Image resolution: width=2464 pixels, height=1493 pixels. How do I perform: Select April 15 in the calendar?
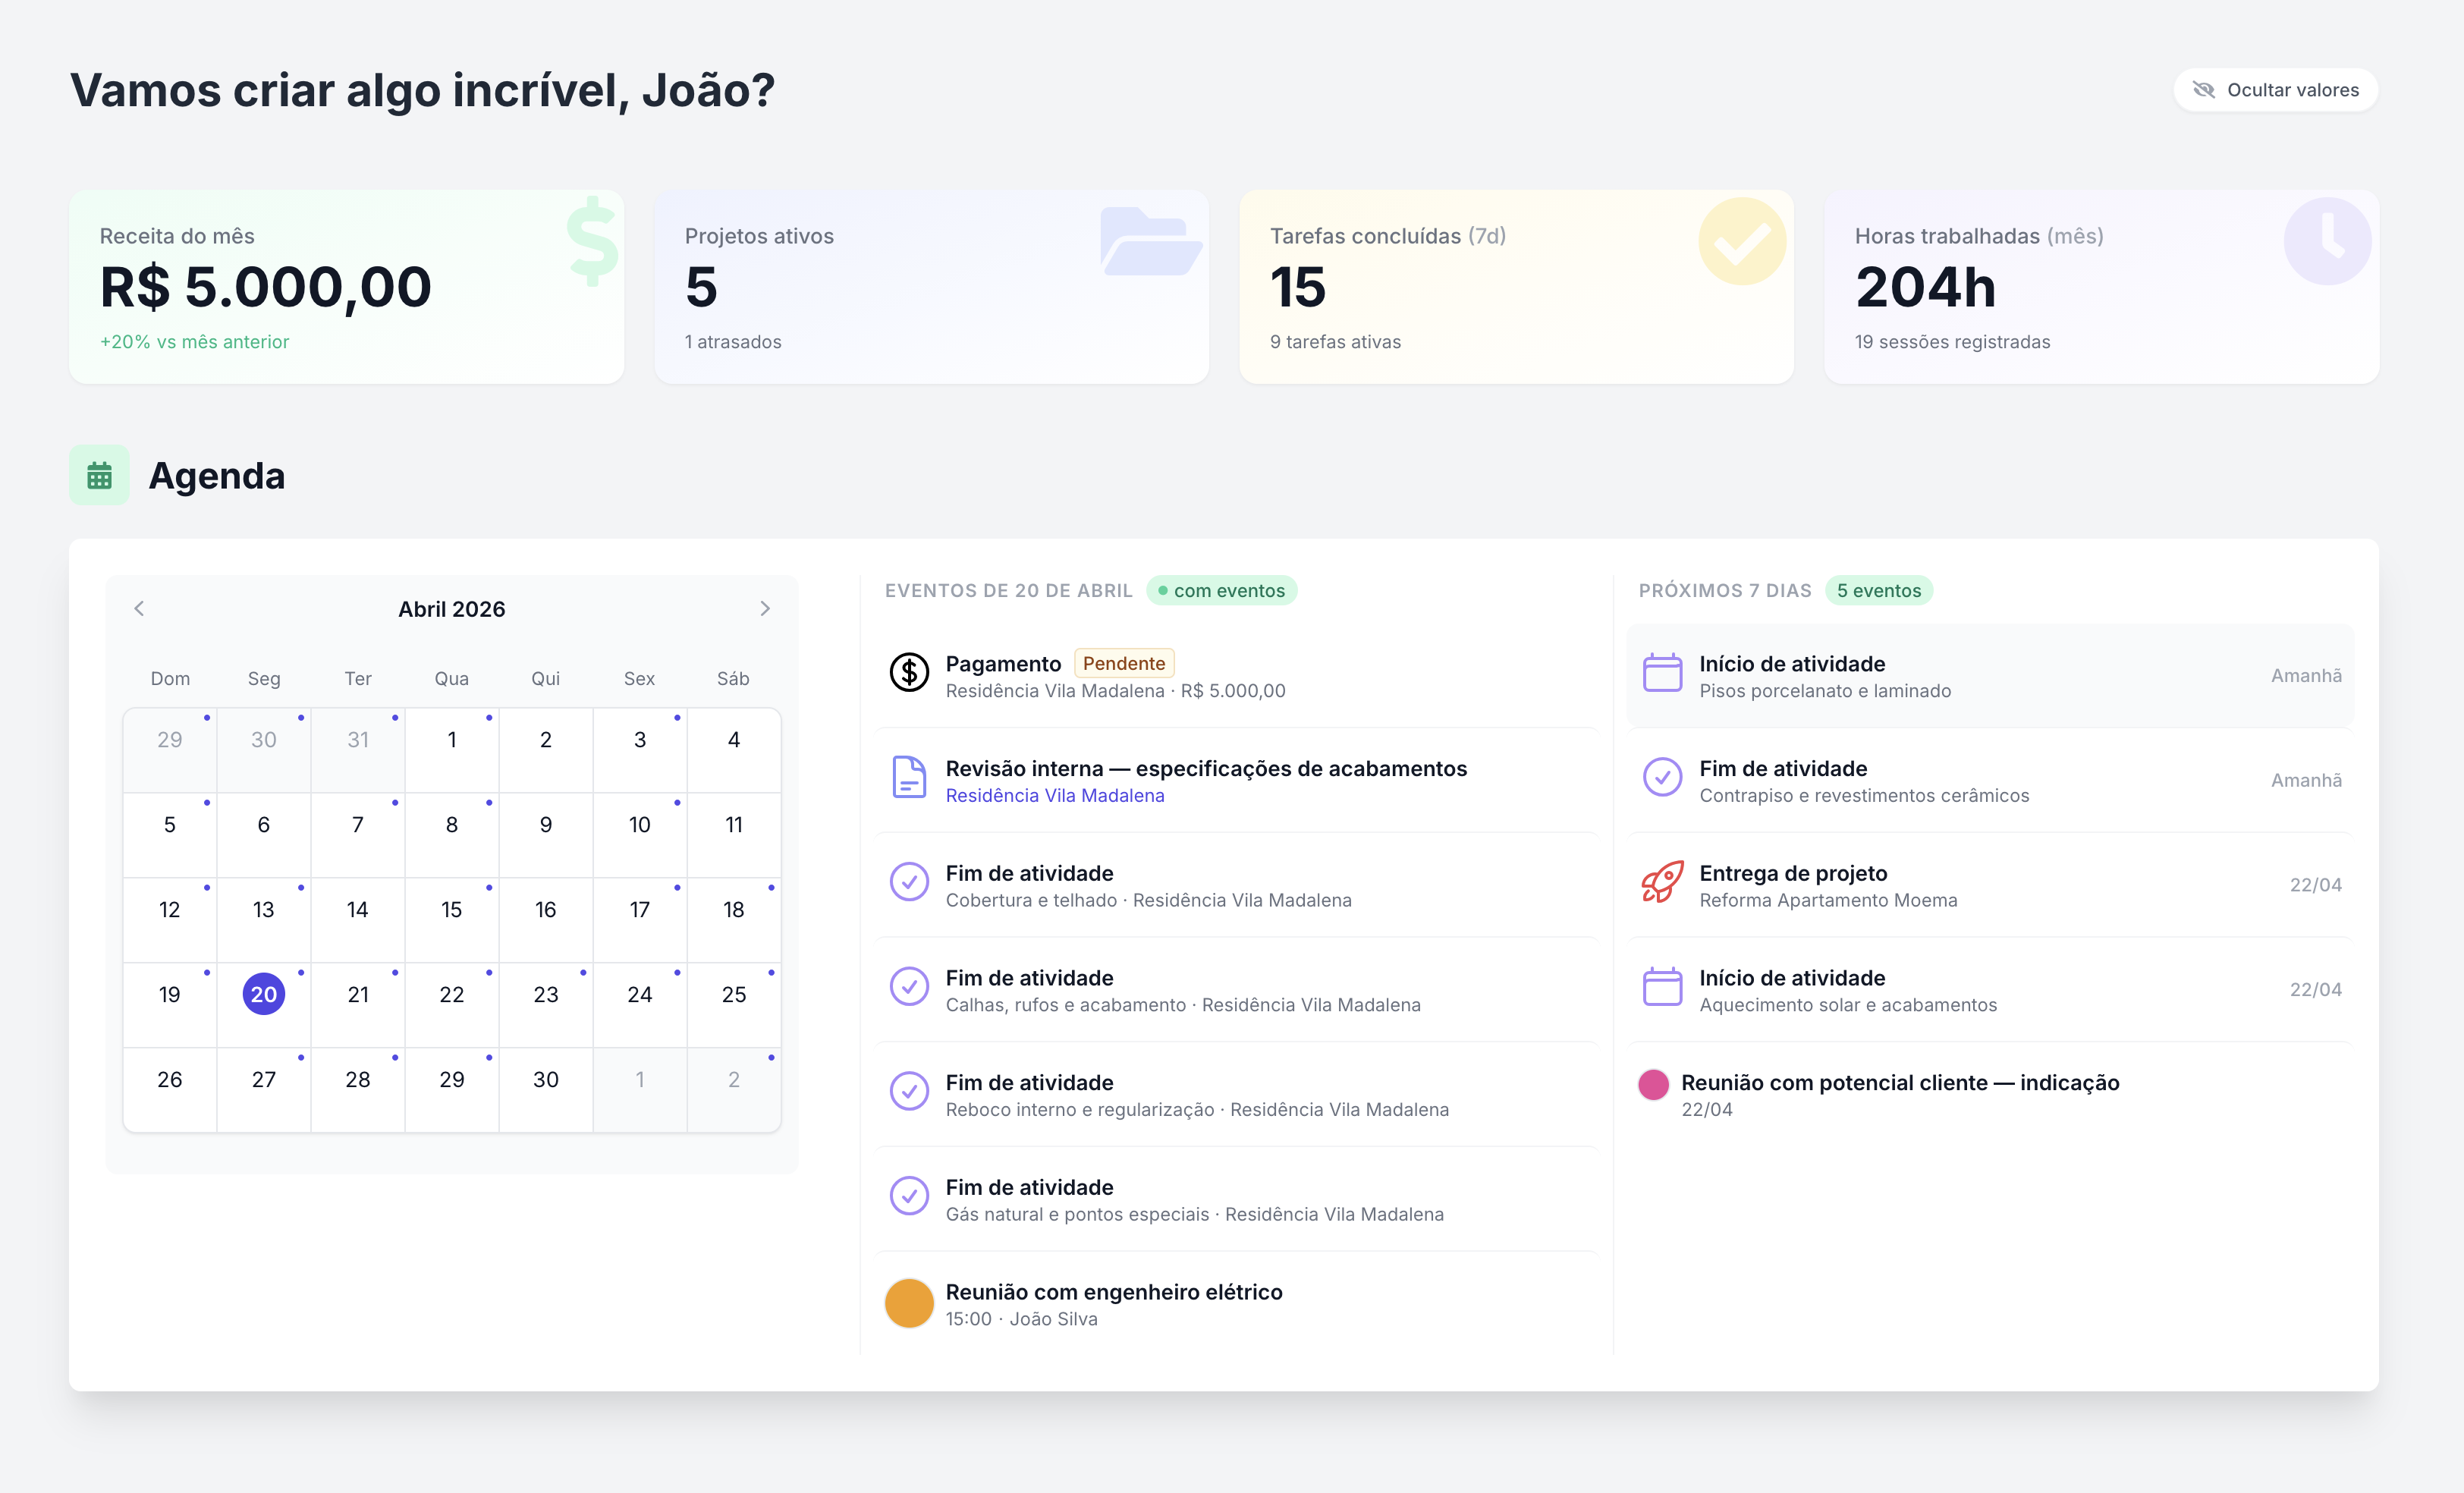click(452, 920)
